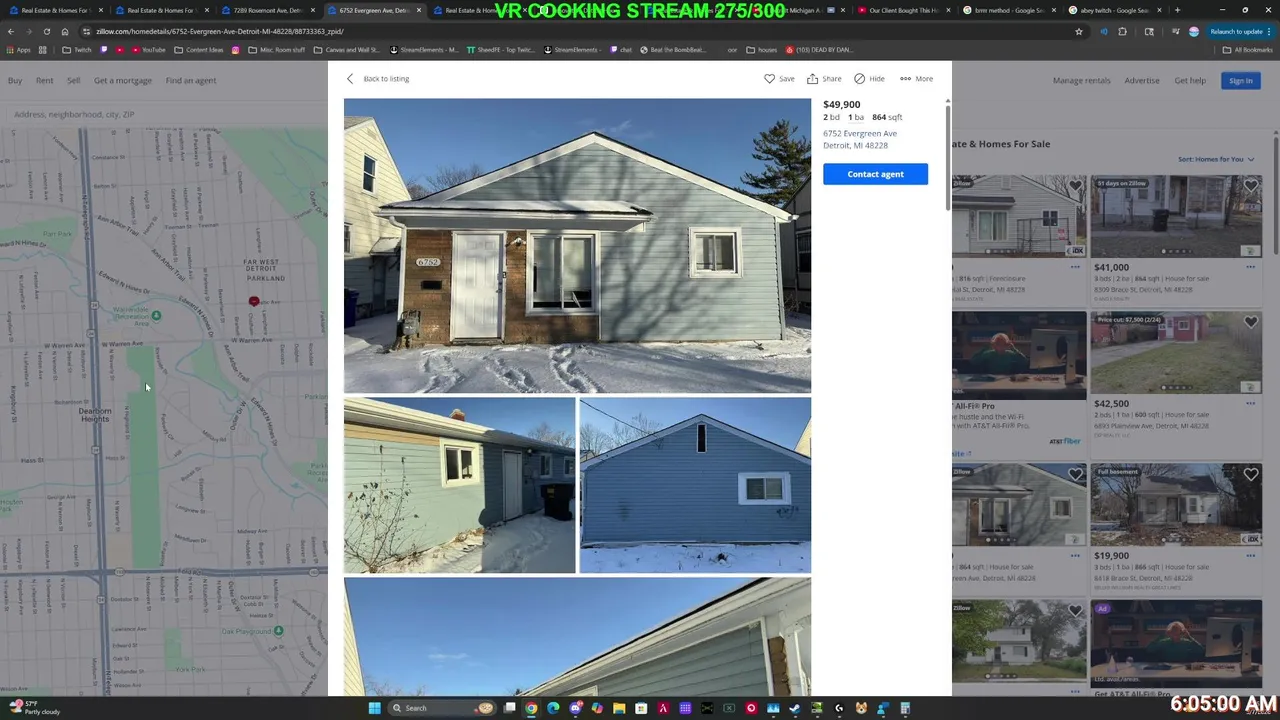This screenshot has width=1280, height=720.
Task: Switch to Our Client Bought This YouTube tab
Action: tap(902, 10)
